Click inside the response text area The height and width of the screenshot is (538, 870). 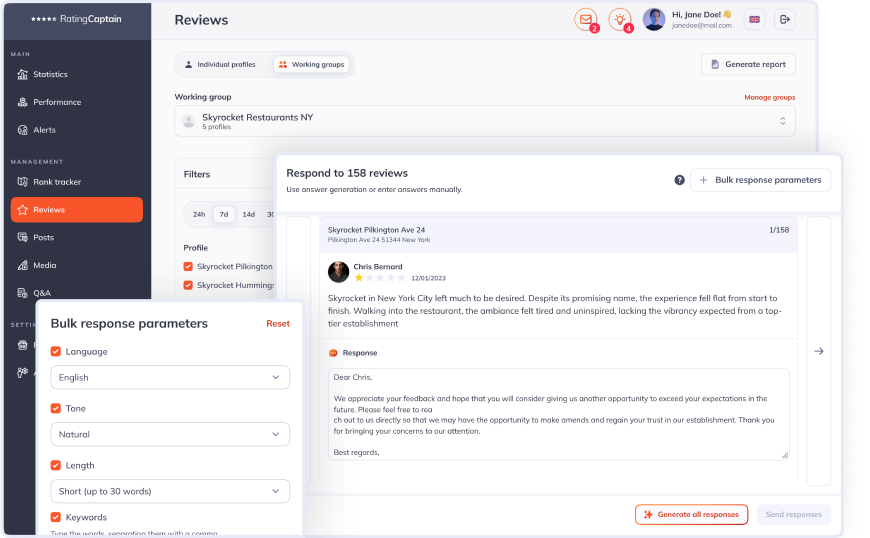pyautogui.click(x=558, y=414)
